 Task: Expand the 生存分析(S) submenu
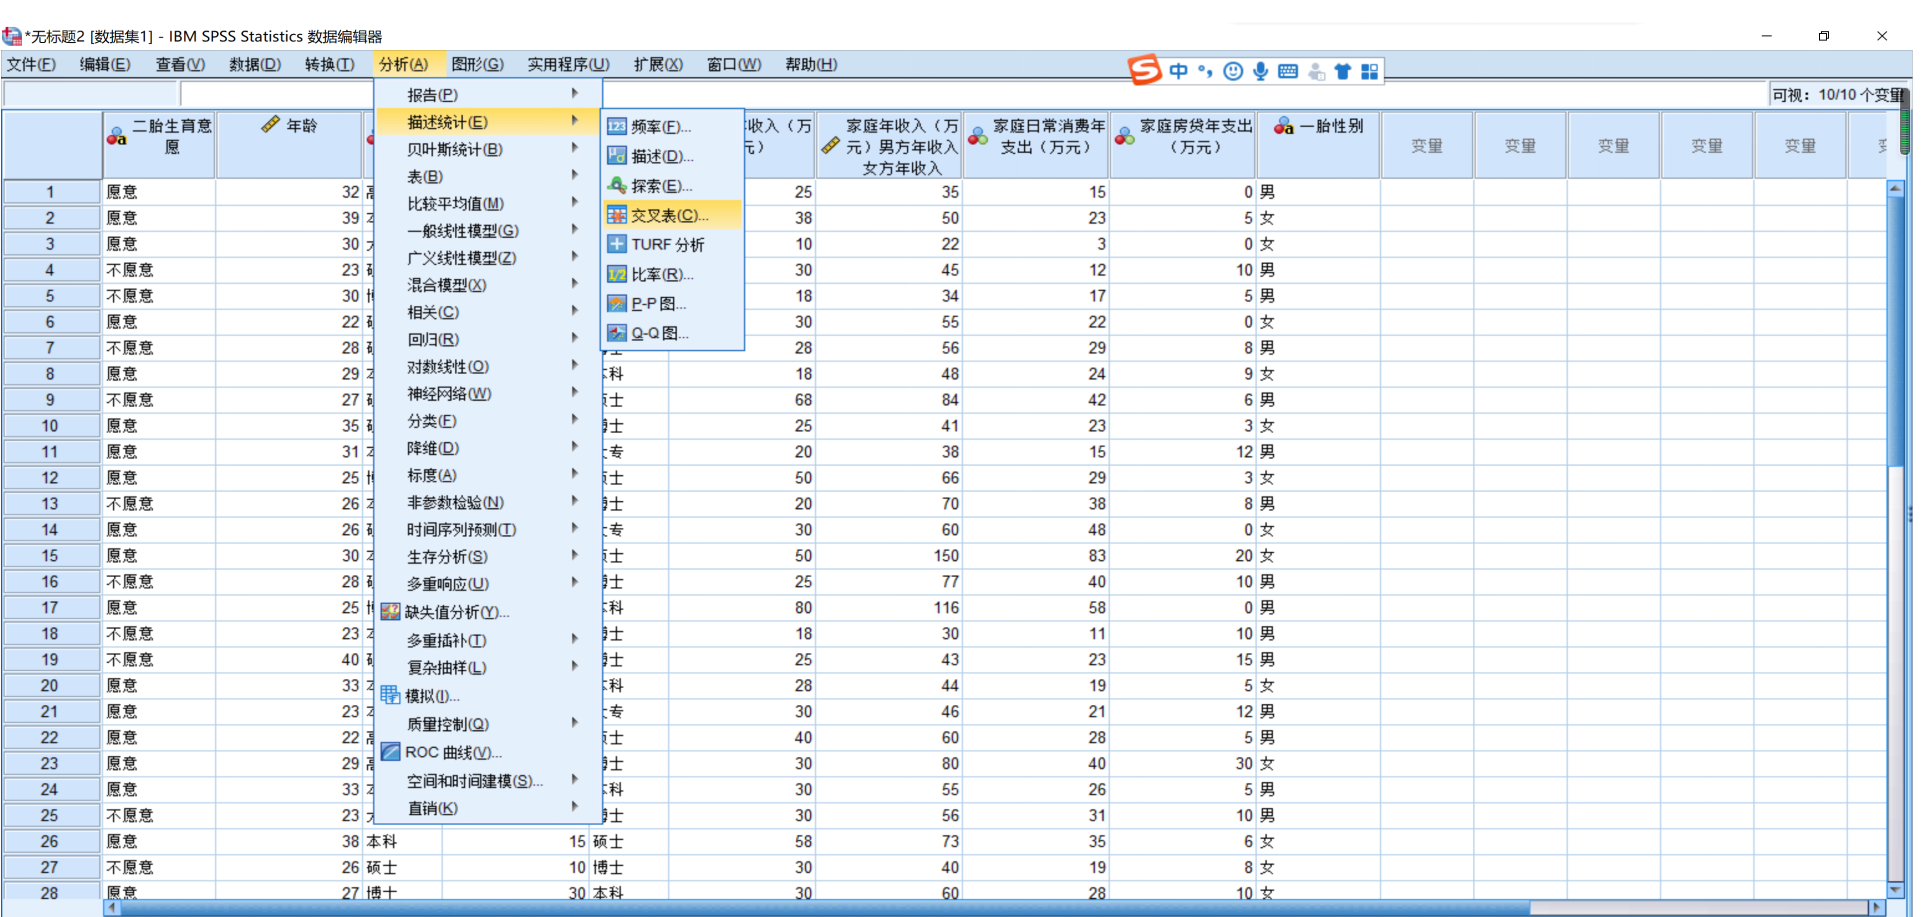tap(489, 556)
